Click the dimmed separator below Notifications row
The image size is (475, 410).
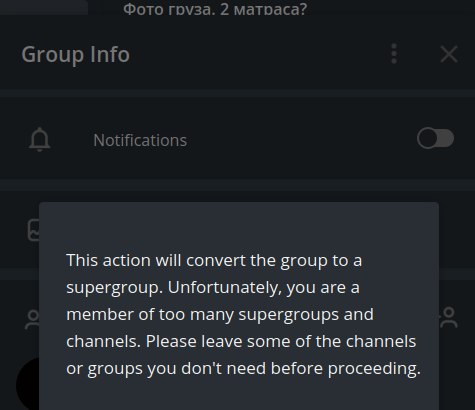[x=237, y=185]
